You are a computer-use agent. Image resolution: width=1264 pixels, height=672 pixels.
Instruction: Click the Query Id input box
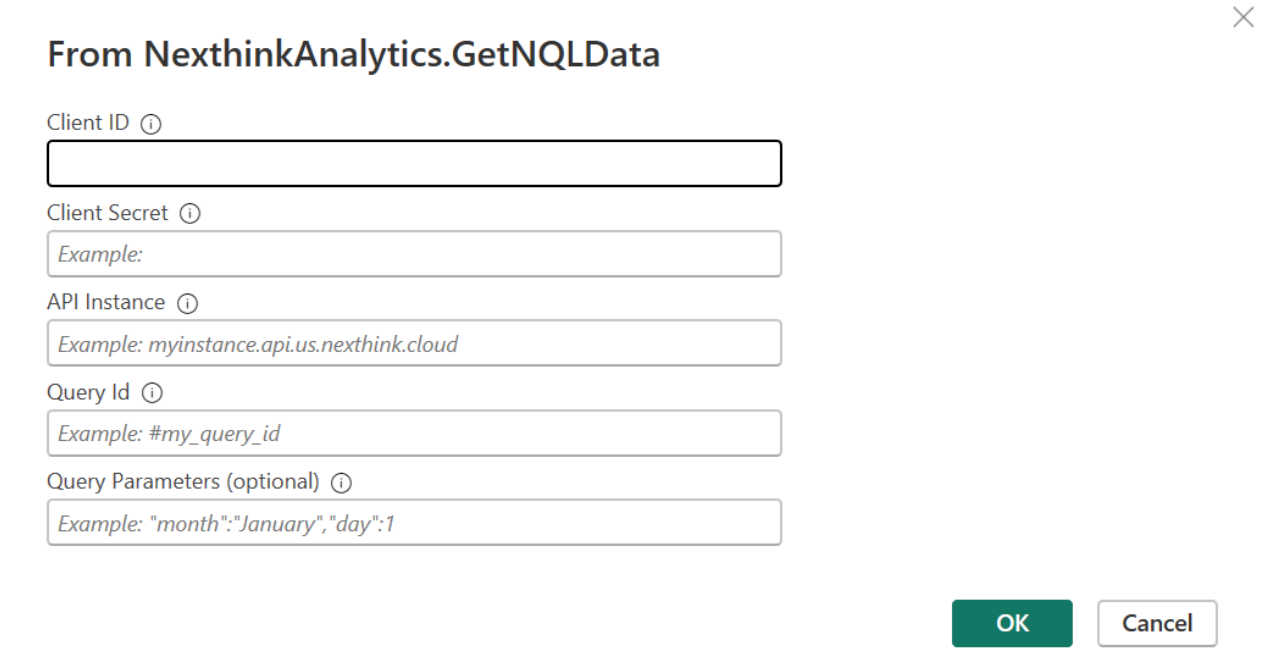click(414, 433)
